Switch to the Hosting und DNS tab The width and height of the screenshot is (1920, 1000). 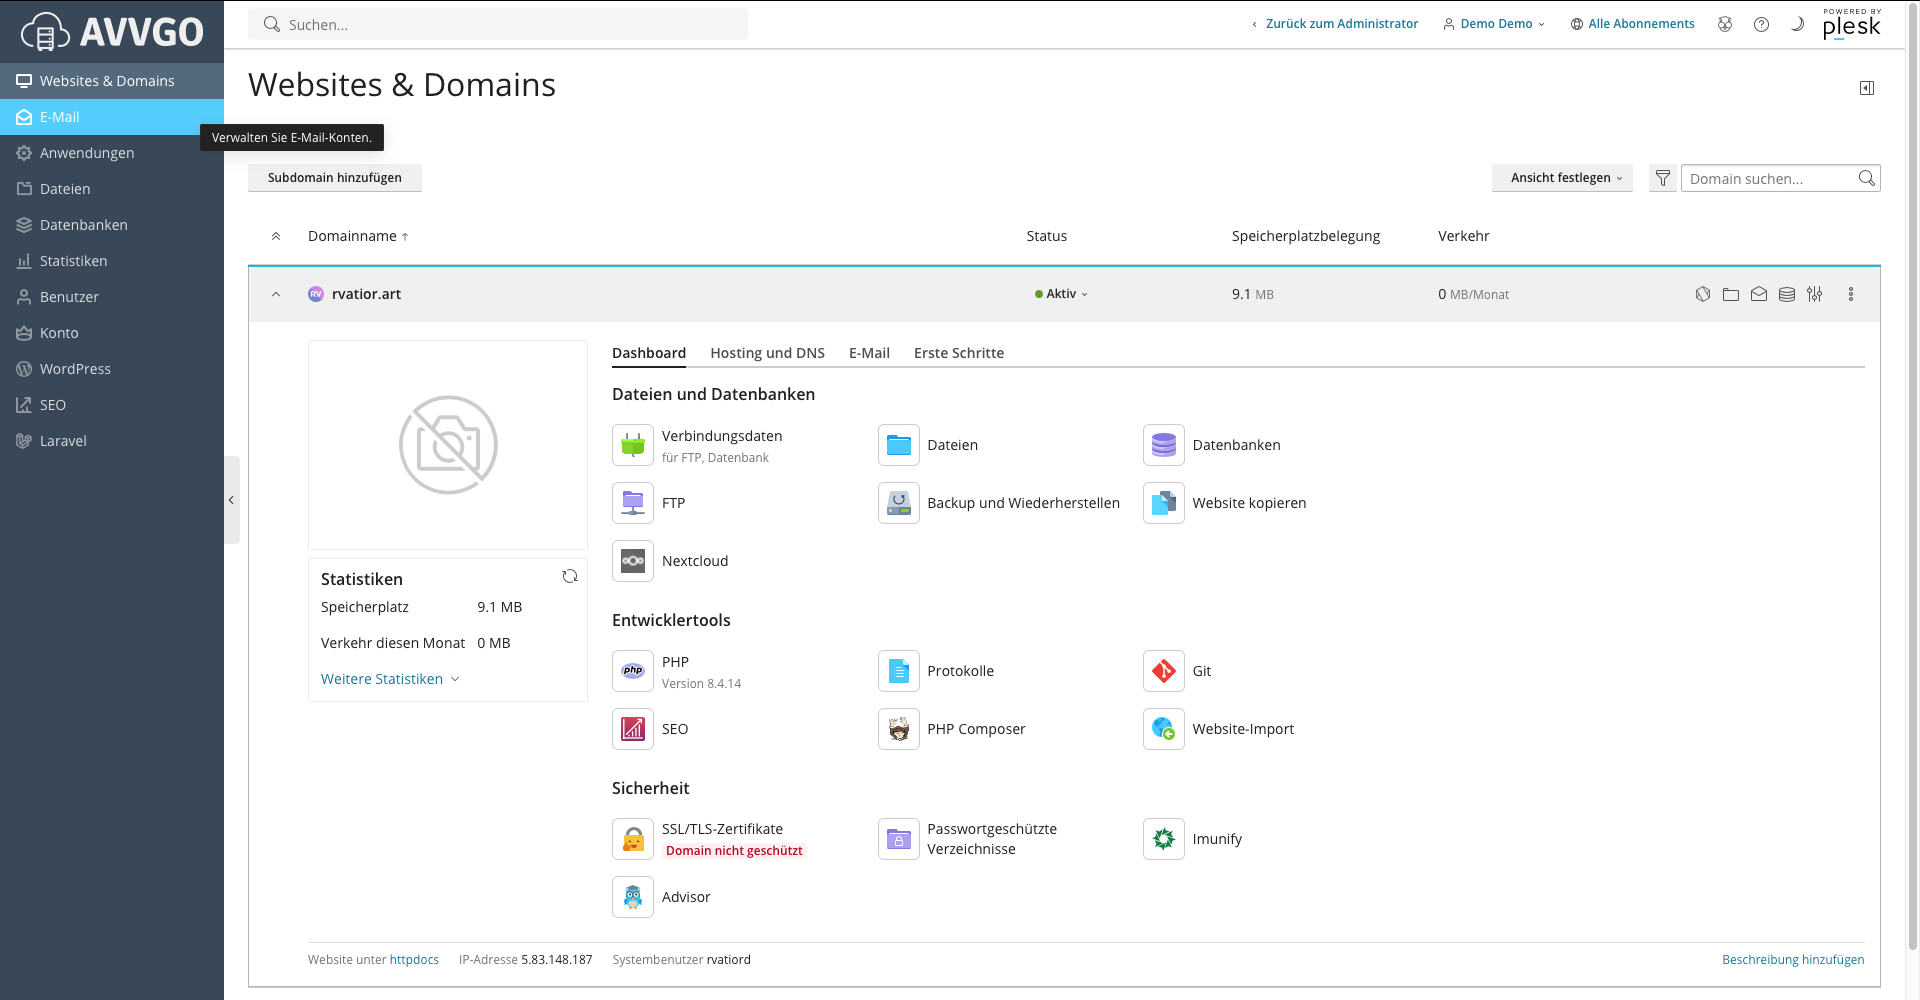[x=767, y=353]
